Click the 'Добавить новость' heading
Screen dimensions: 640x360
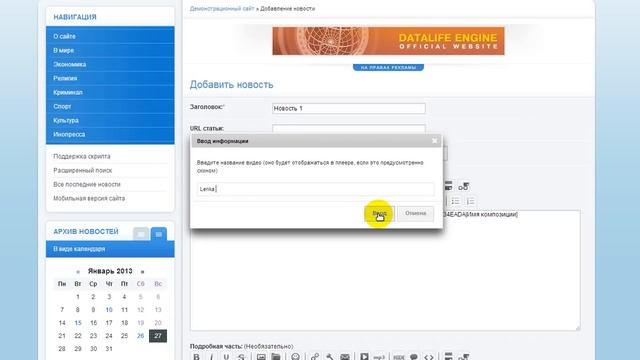pos(231,84)
